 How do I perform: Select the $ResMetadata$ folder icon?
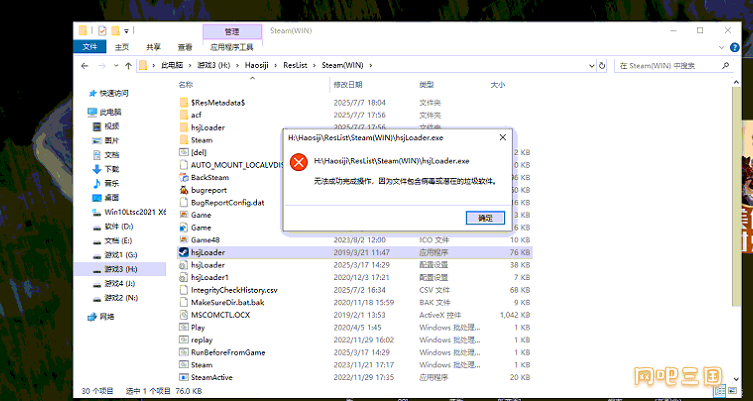click(183, 103)
